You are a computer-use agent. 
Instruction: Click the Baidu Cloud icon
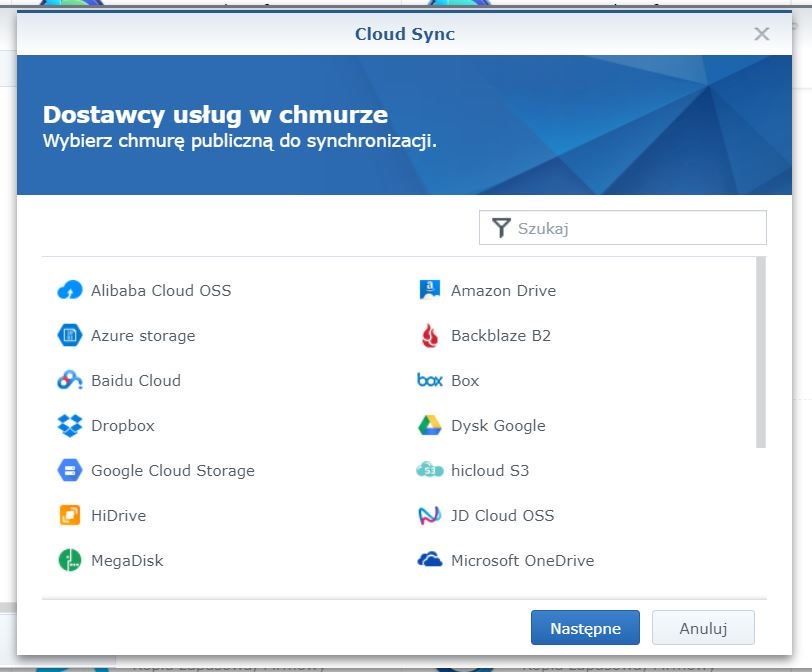click(x=69, y=381)
